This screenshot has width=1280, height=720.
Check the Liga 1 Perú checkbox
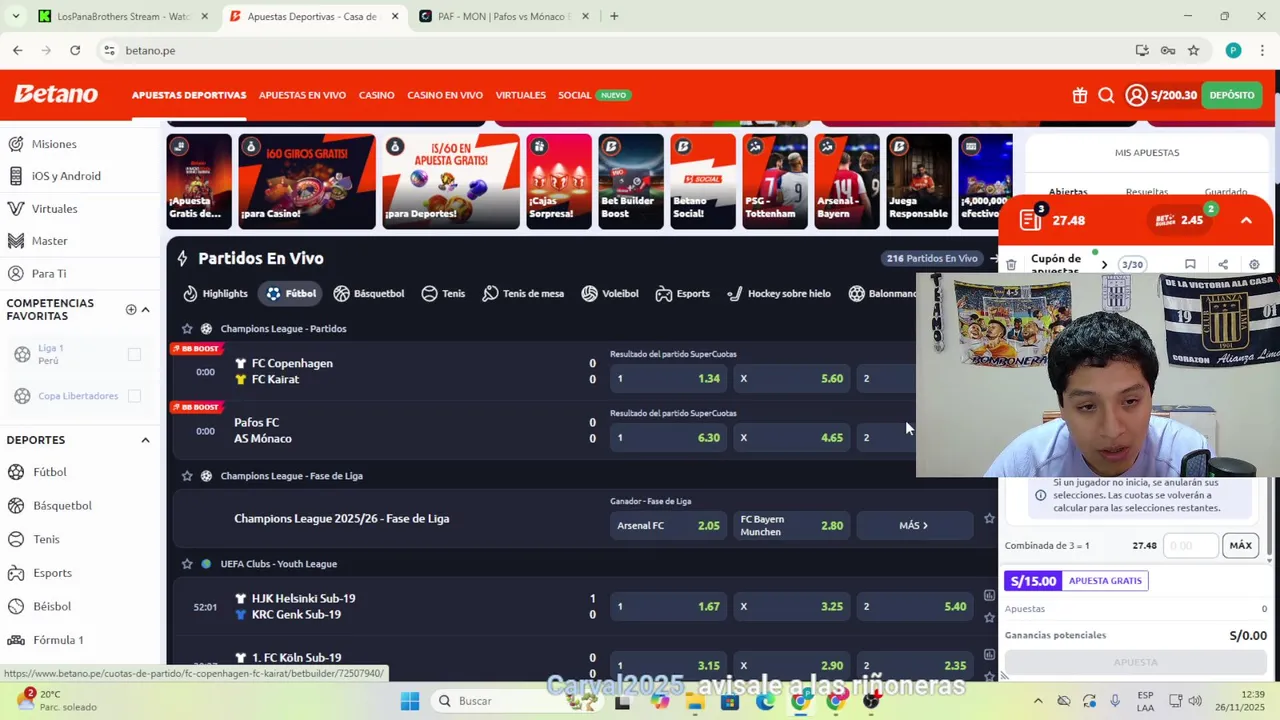click(x=134, y=354)
